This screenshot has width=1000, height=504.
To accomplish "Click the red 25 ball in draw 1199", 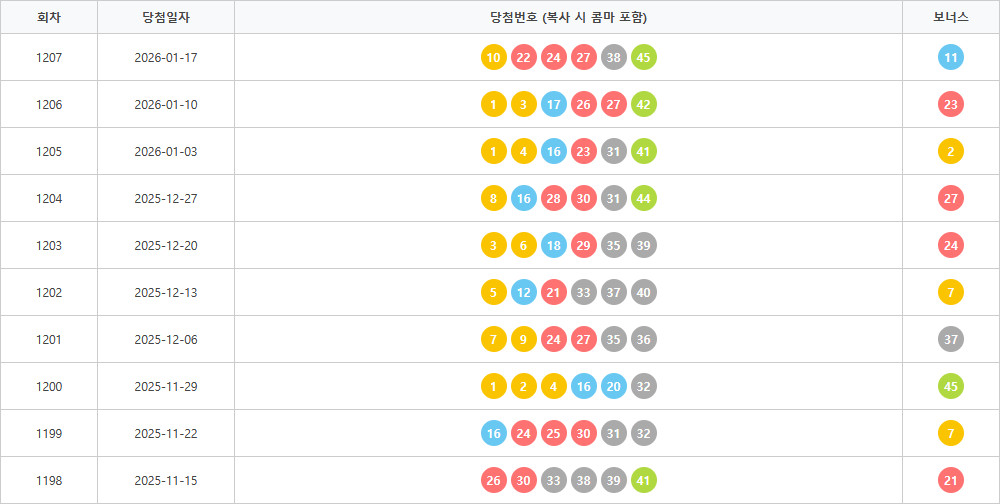I will (x=554, y=434).
